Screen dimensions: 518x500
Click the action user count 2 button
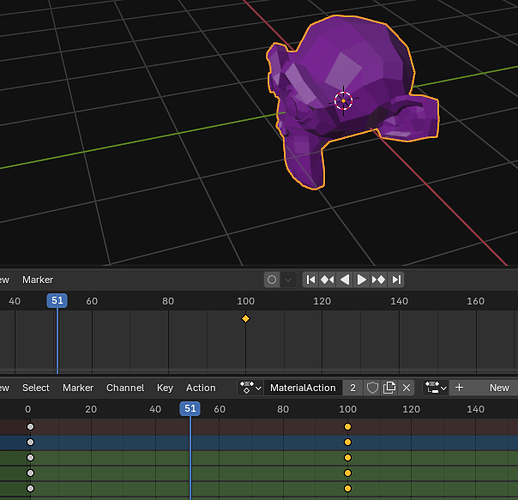(353, 388)
